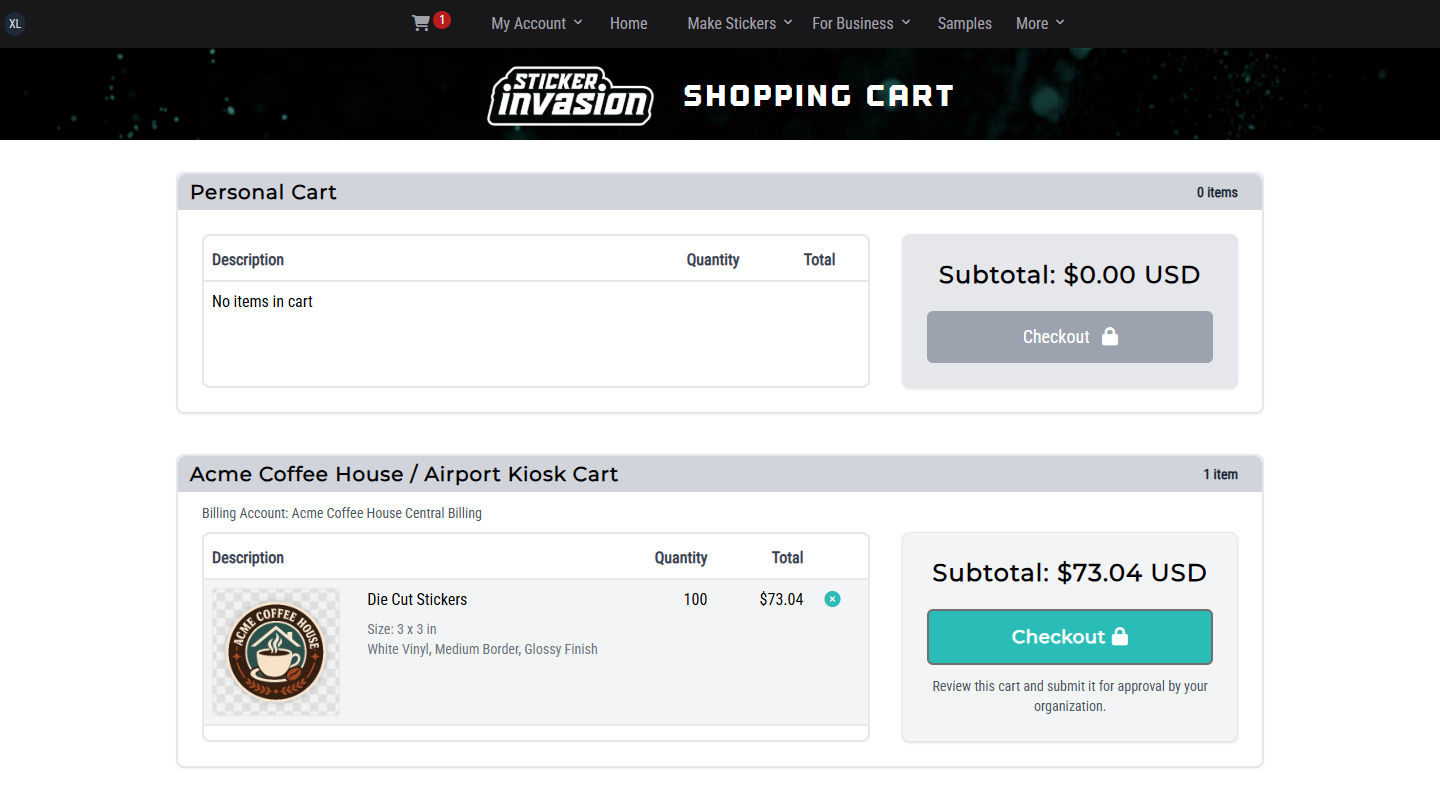Viewport: 1440px width, 797px height.
Task: Click the Billing Account: Acme Coffee House Central Billing text
Action: (x=342, y=513)
